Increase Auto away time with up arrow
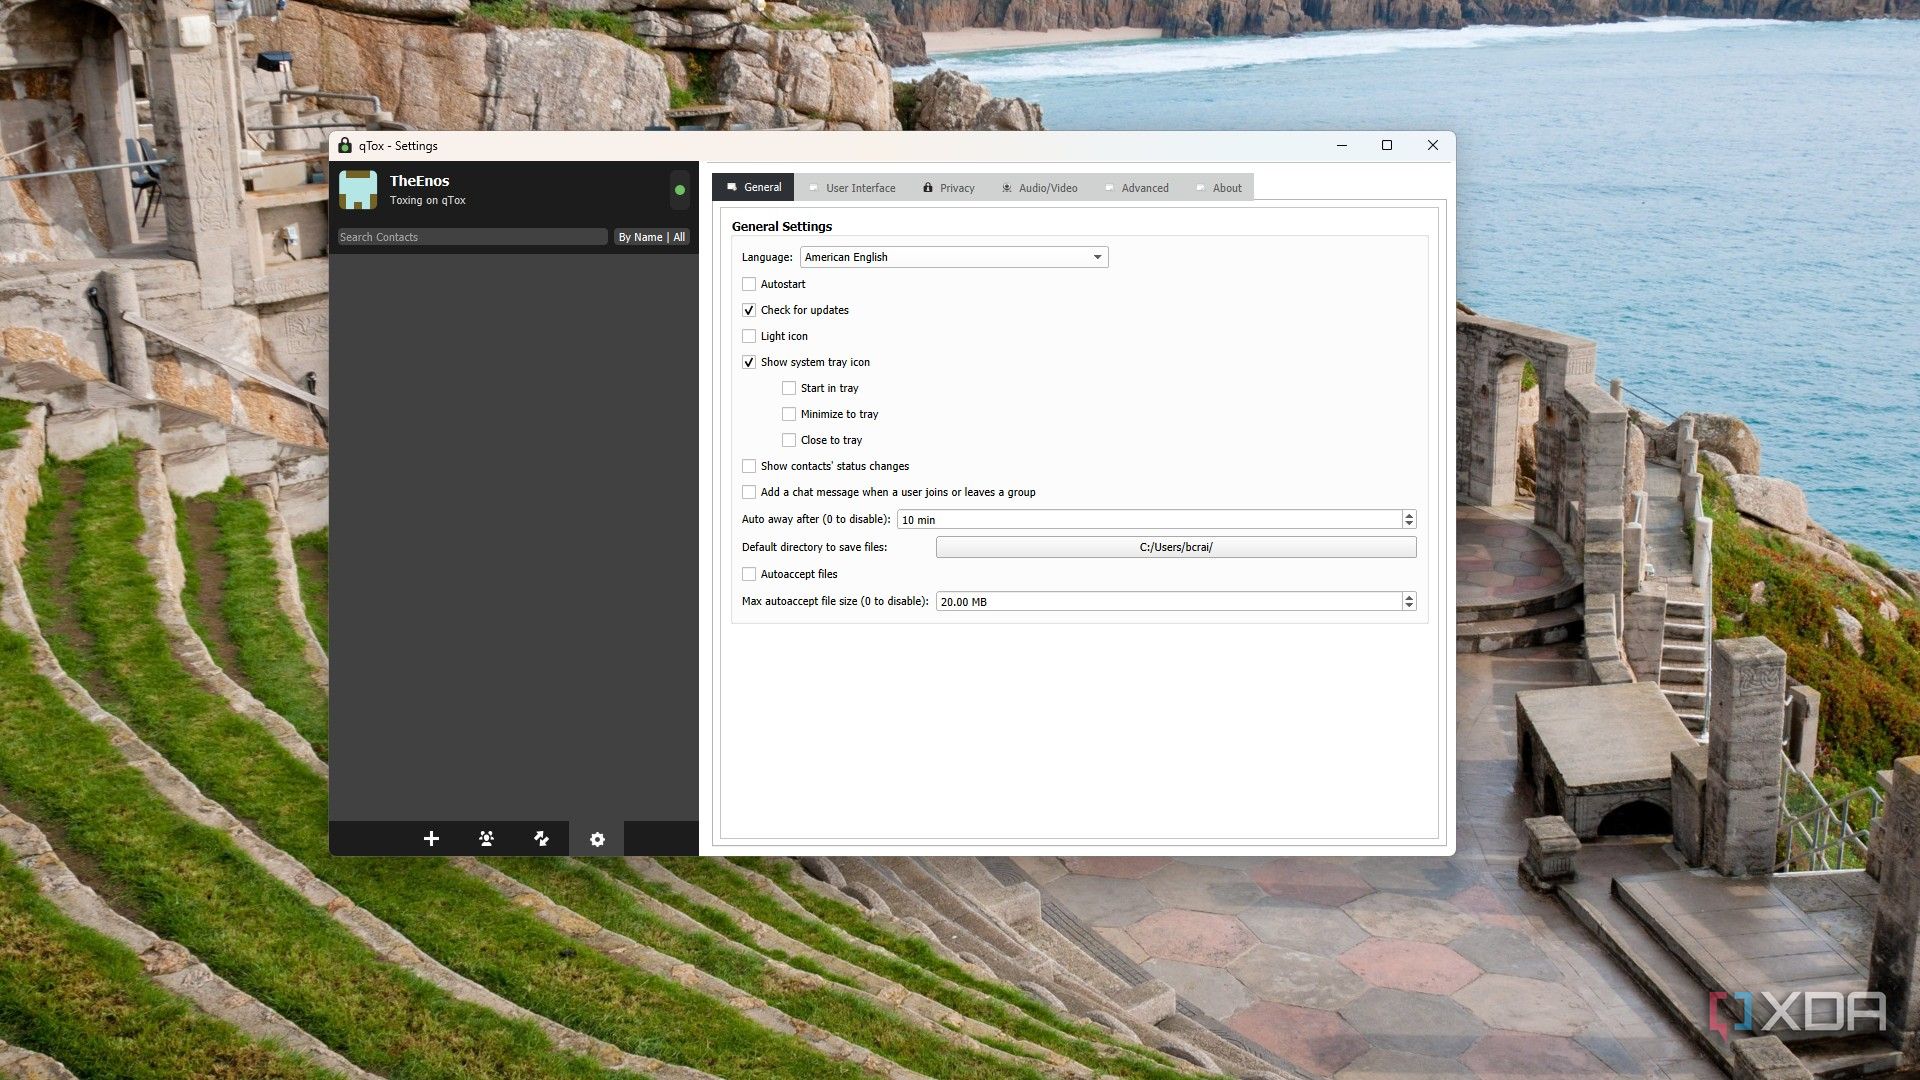 (x=1409, y=515)
